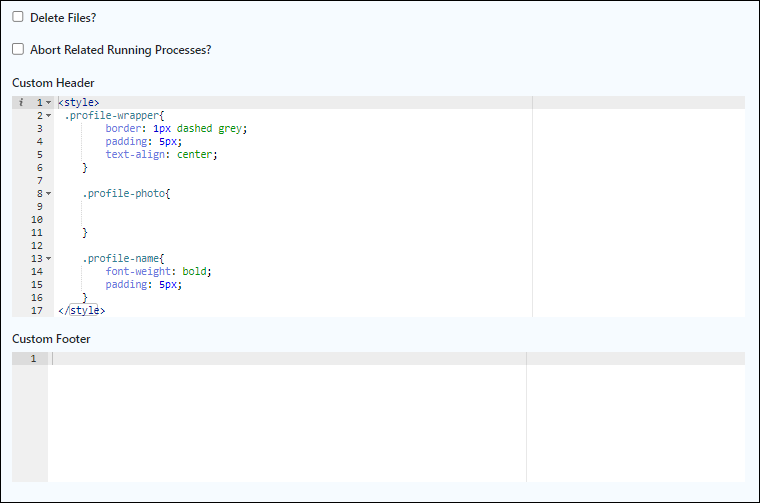This screenshot has height=503, width=760.
Task: Select line number 17 in the header gutter
Action: point(37,311)
